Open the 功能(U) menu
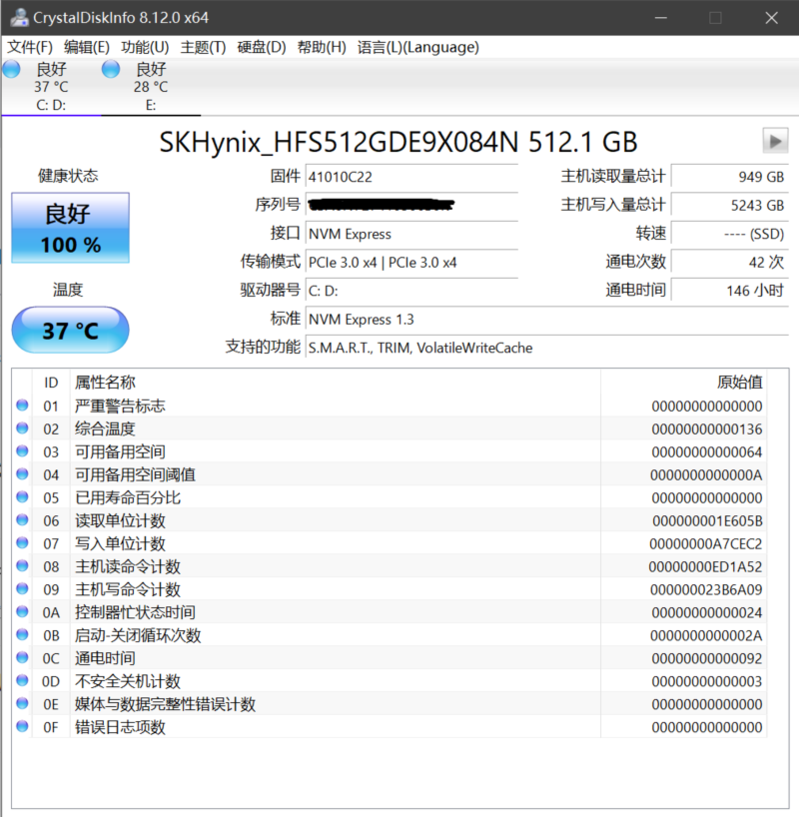799x817 pixels. pos(145,47)
